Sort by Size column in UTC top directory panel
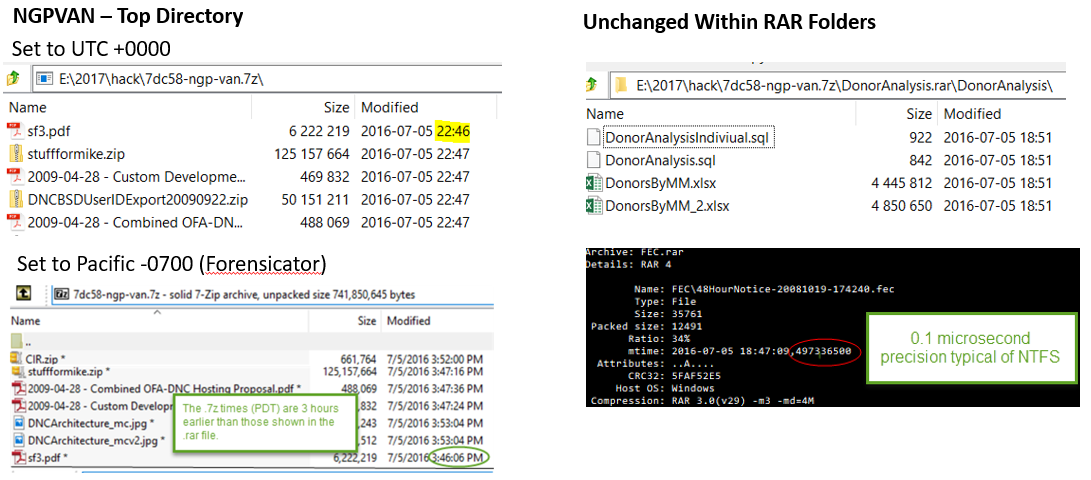Image resolution: width=1091 pixels, height=480 pixels. click(x=336, y=107)
